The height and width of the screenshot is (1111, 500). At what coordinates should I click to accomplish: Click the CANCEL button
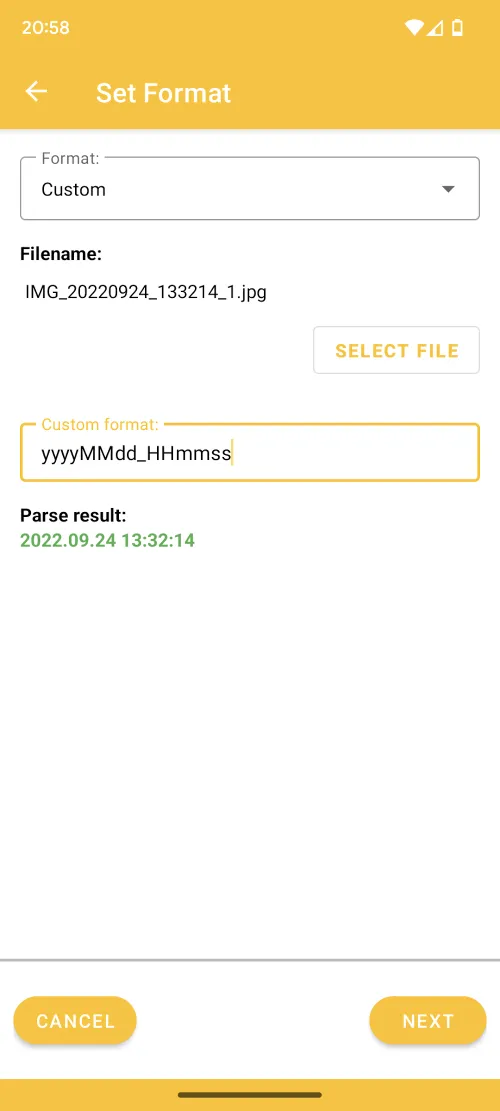point(75,1020)
